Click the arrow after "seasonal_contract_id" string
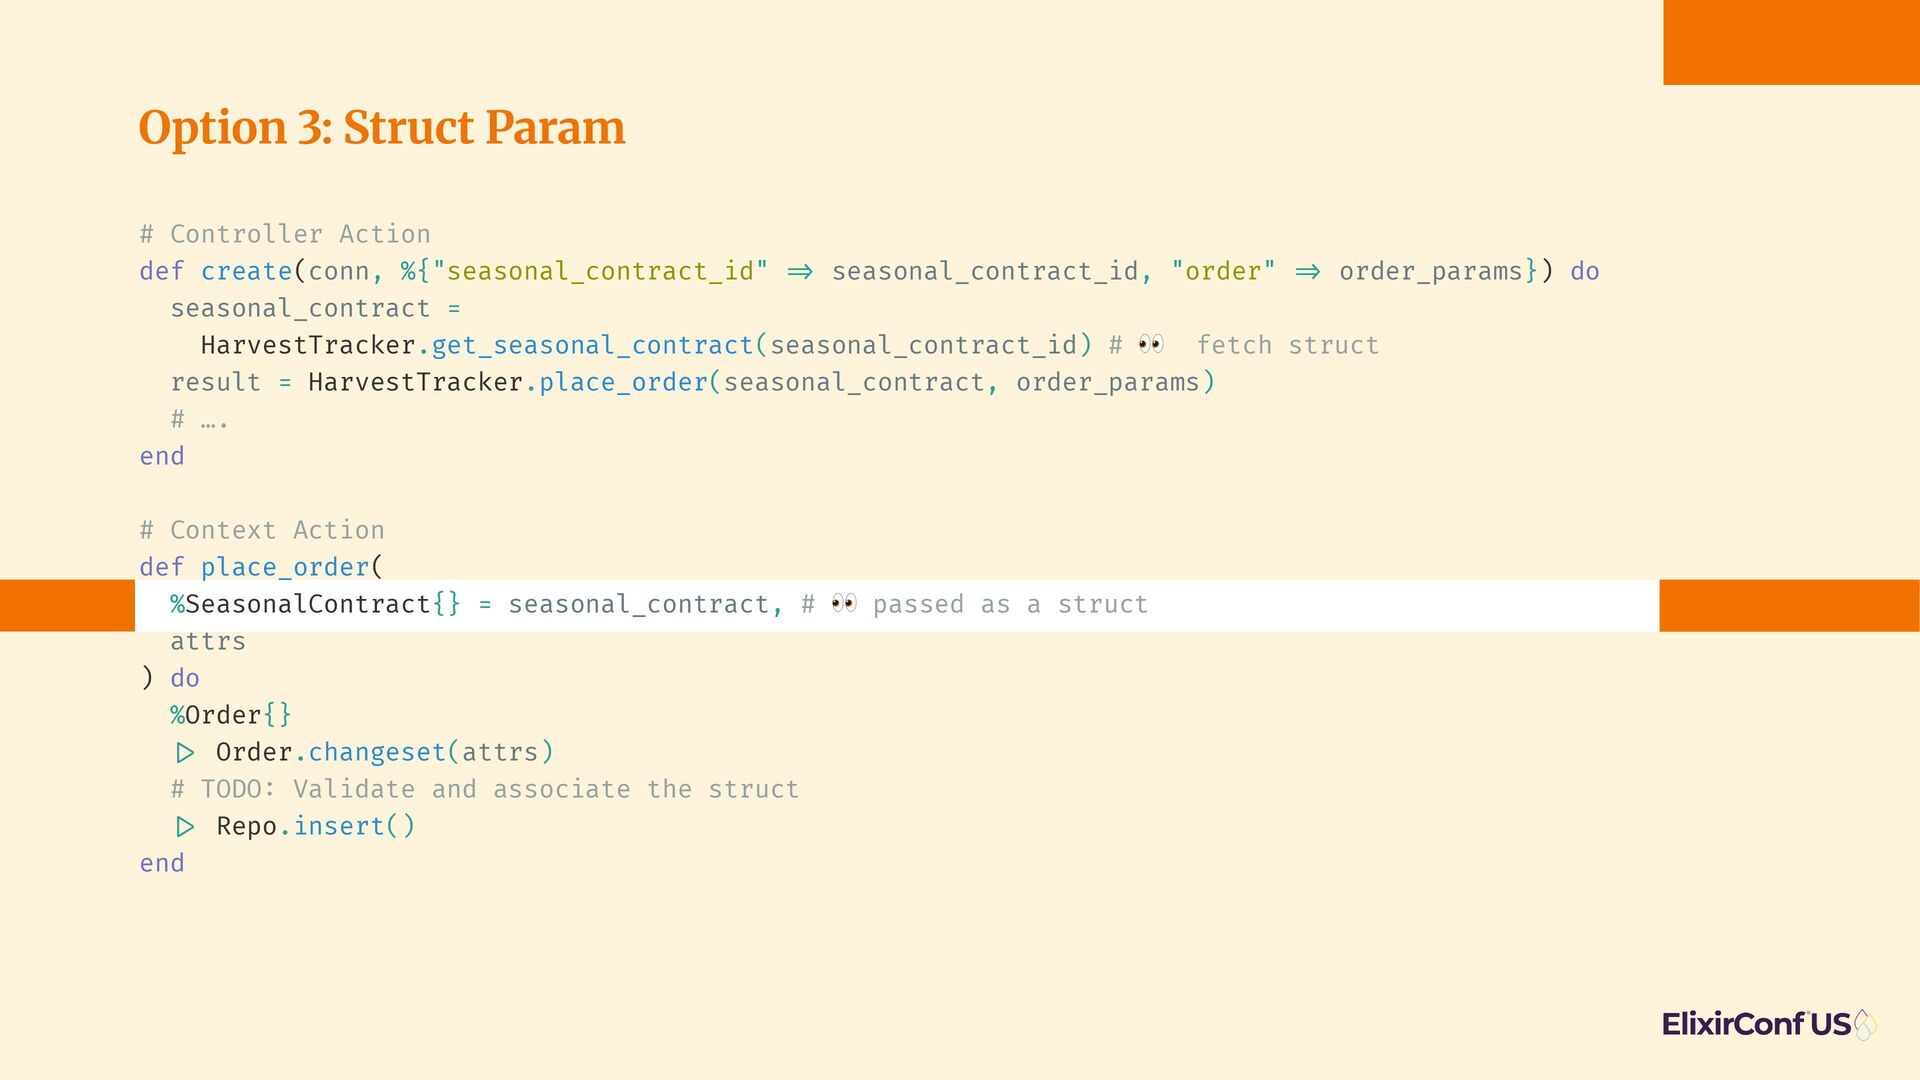Viewport: 1920px width, 1080px height. [800, 272]
